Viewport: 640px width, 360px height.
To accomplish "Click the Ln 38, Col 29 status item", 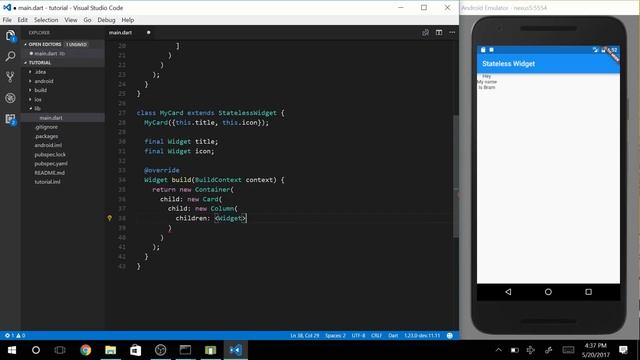I will click(x=304, y=336).
